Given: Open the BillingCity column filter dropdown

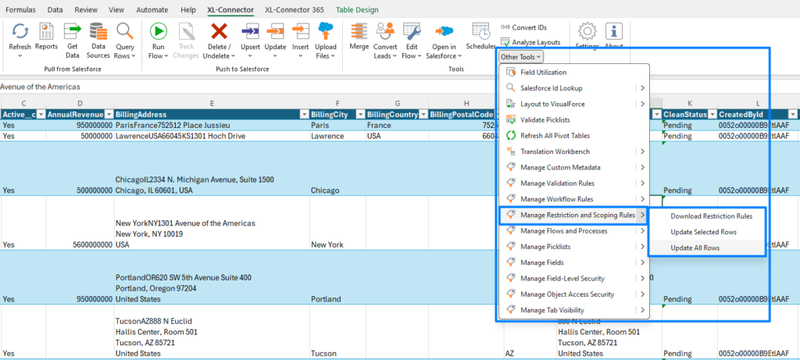Looking at the screenshot, I should click(360, 115).
